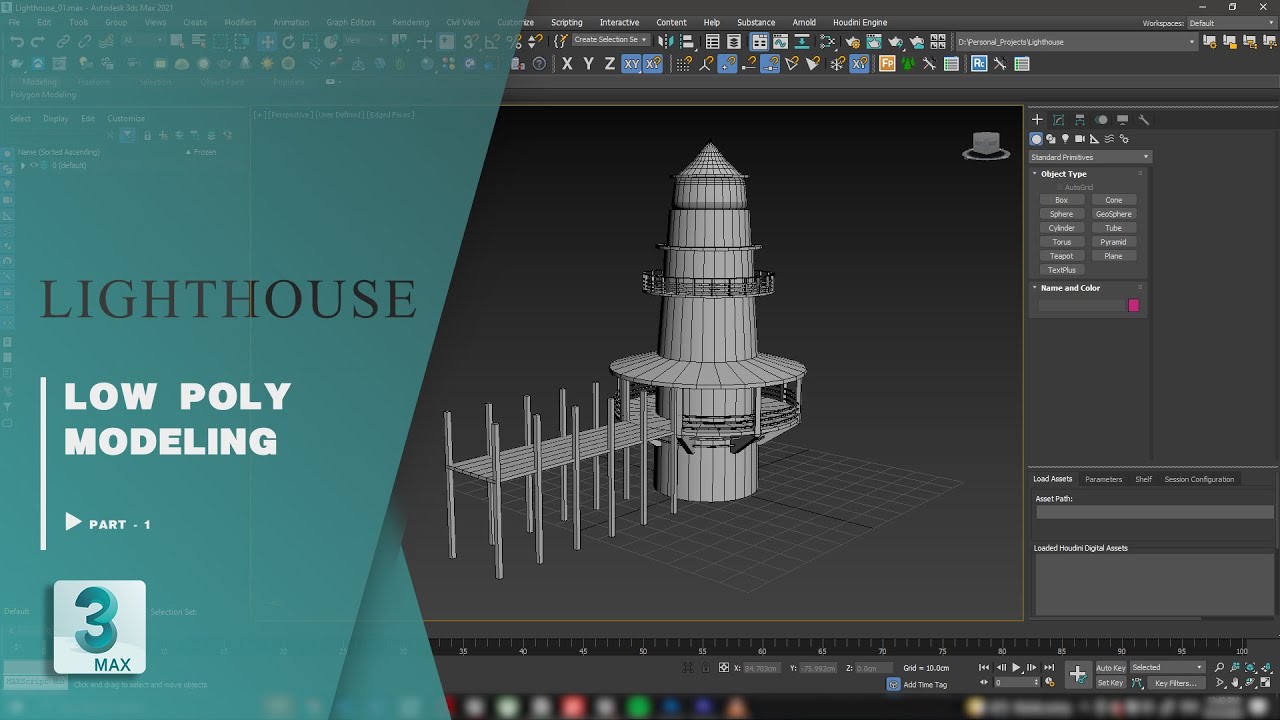Open Create Selection Set dropdown
The image size is (1280, 720).
click(x=610, y=40)
